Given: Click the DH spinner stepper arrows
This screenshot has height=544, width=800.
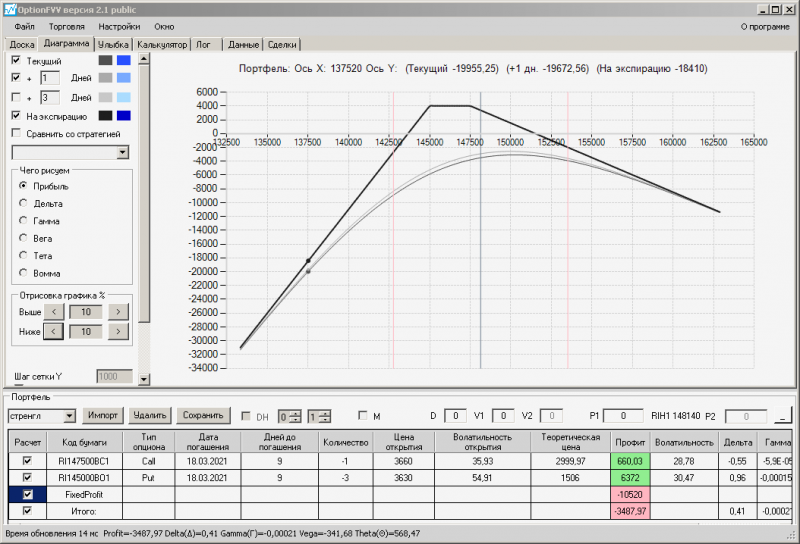Looking at the screenshot, I should coord(296,416).
